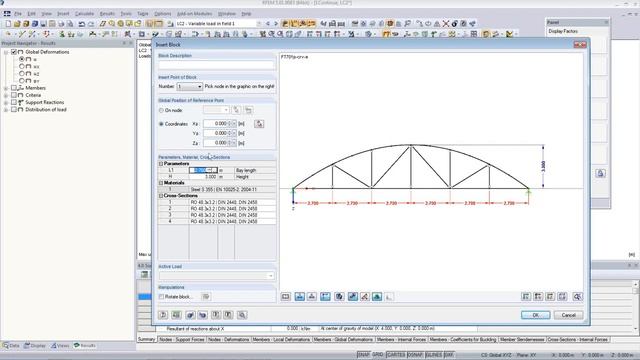Screen dimensions: 640x360
Task: Click the help question-mark icon at the bottom left of the dialog
Action: click(163, 315)
